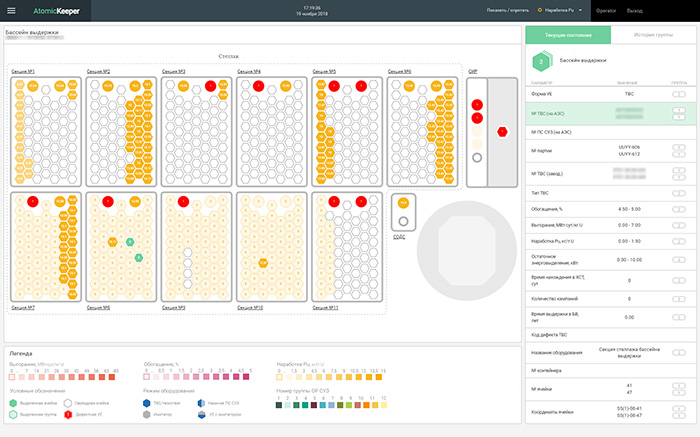Click the yellow hexagon in the СОДС box

[x=404, y=203]
